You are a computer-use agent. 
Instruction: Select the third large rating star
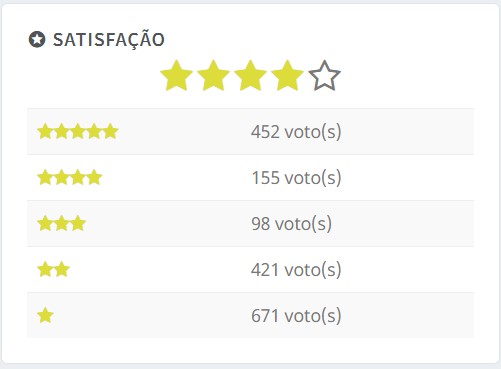click(x=250, y=76)
